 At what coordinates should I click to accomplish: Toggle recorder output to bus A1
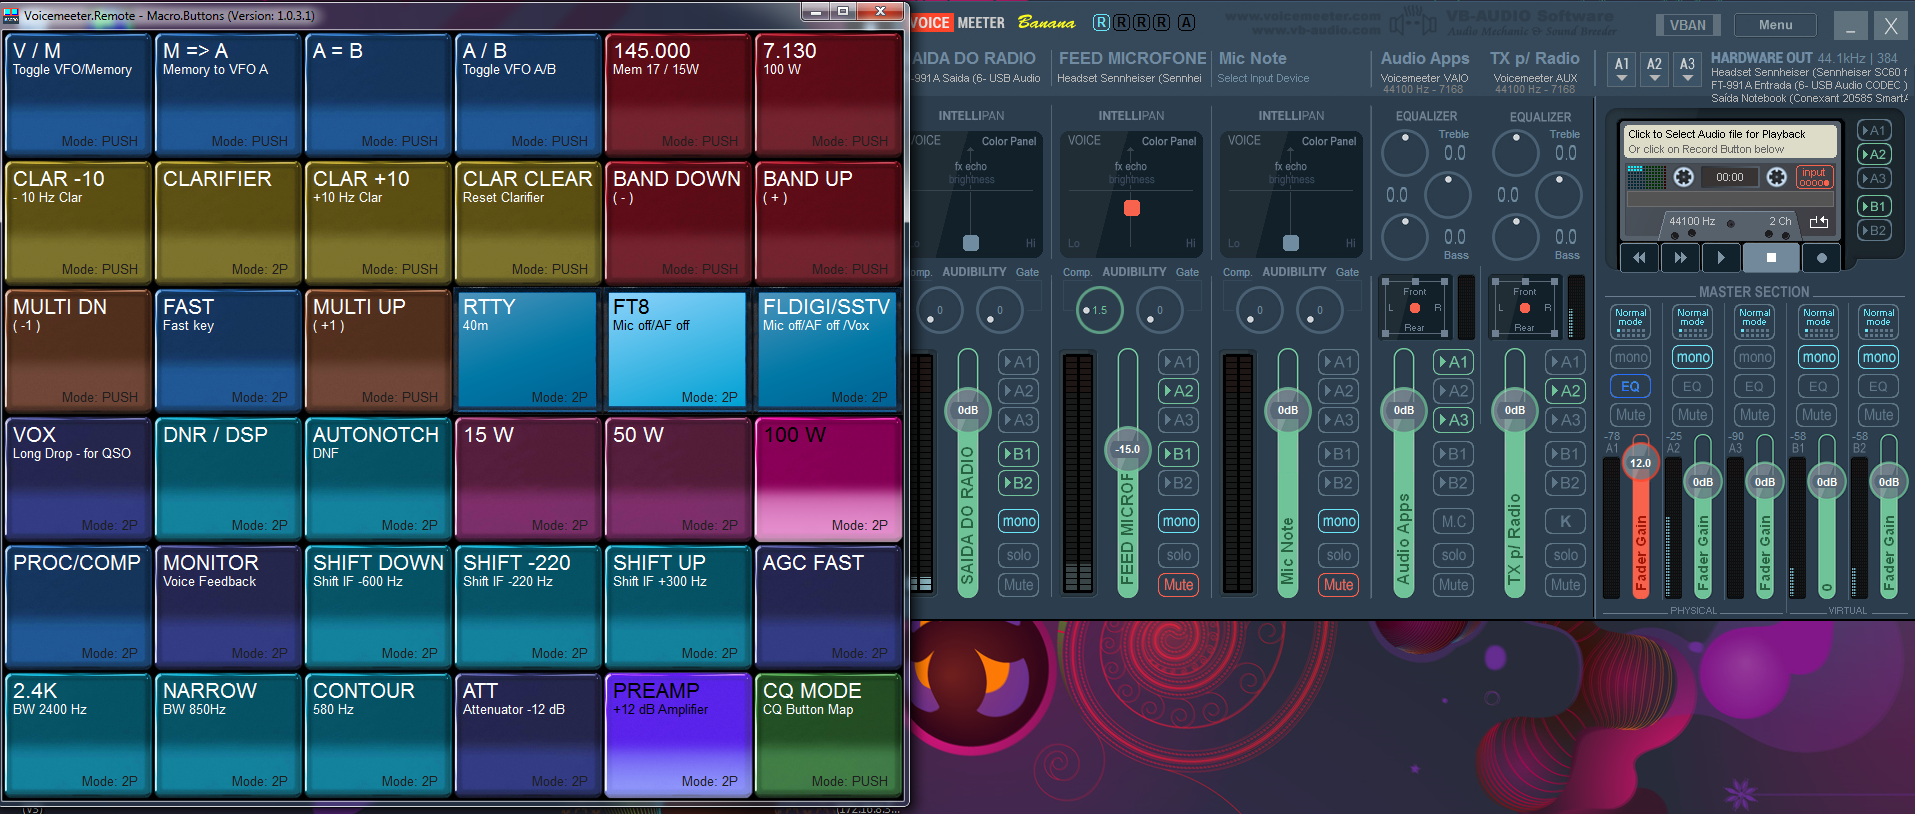pos(1873,130)
